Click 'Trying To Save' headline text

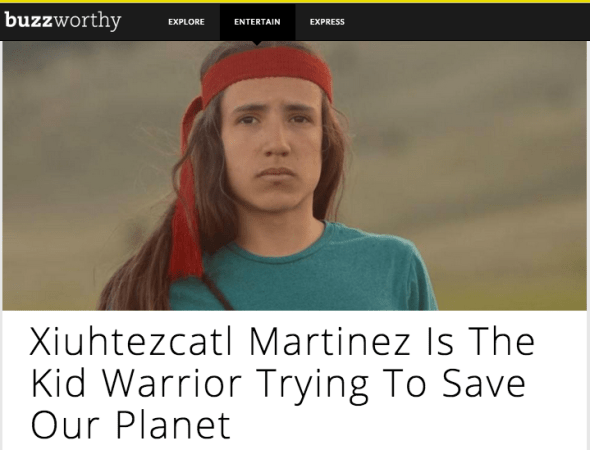click(391, 385)
